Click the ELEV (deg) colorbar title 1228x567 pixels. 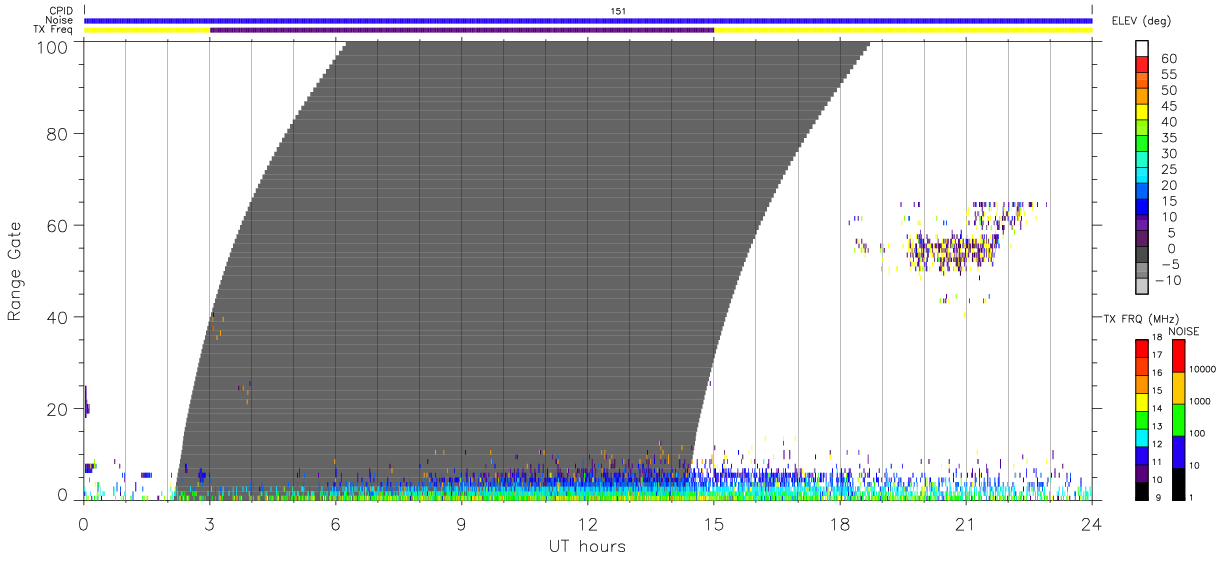click(x=1141, y=21)
